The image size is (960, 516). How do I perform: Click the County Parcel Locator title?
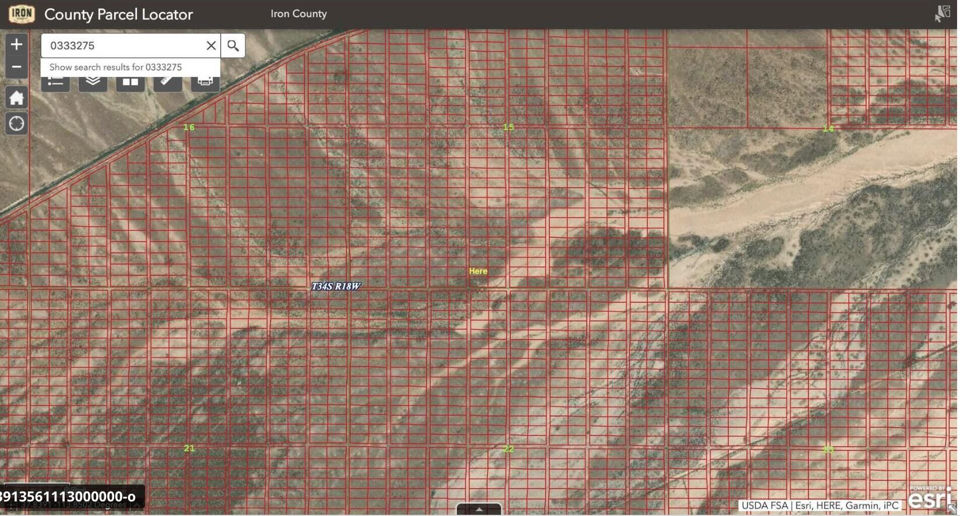[x=118, y=14]
